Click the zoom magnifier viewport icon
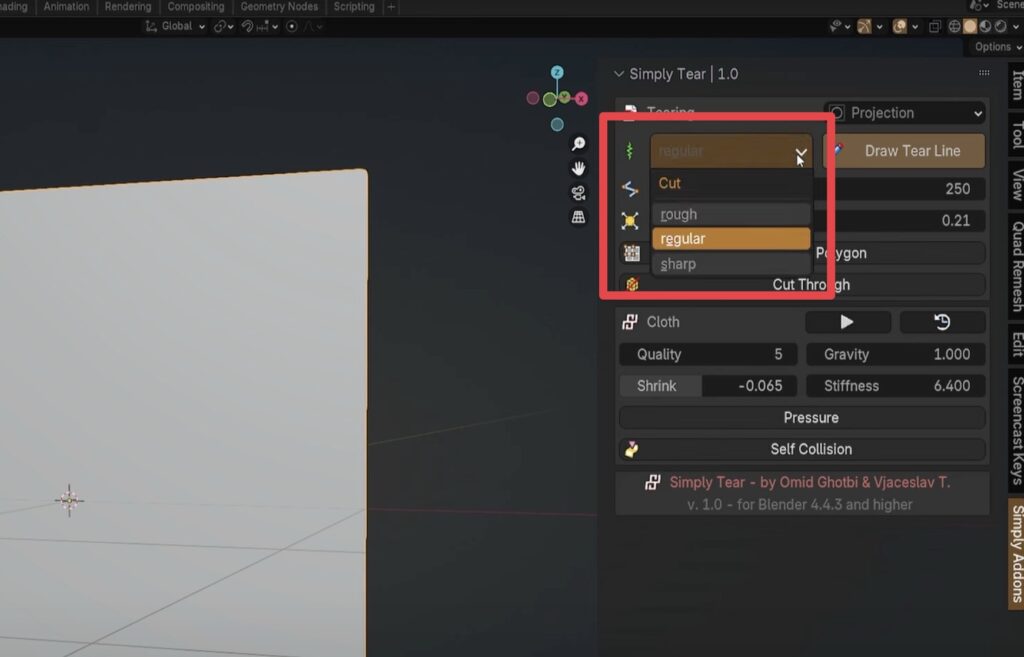This screenshot has height=657, width=1024. (x=578, y=143)
